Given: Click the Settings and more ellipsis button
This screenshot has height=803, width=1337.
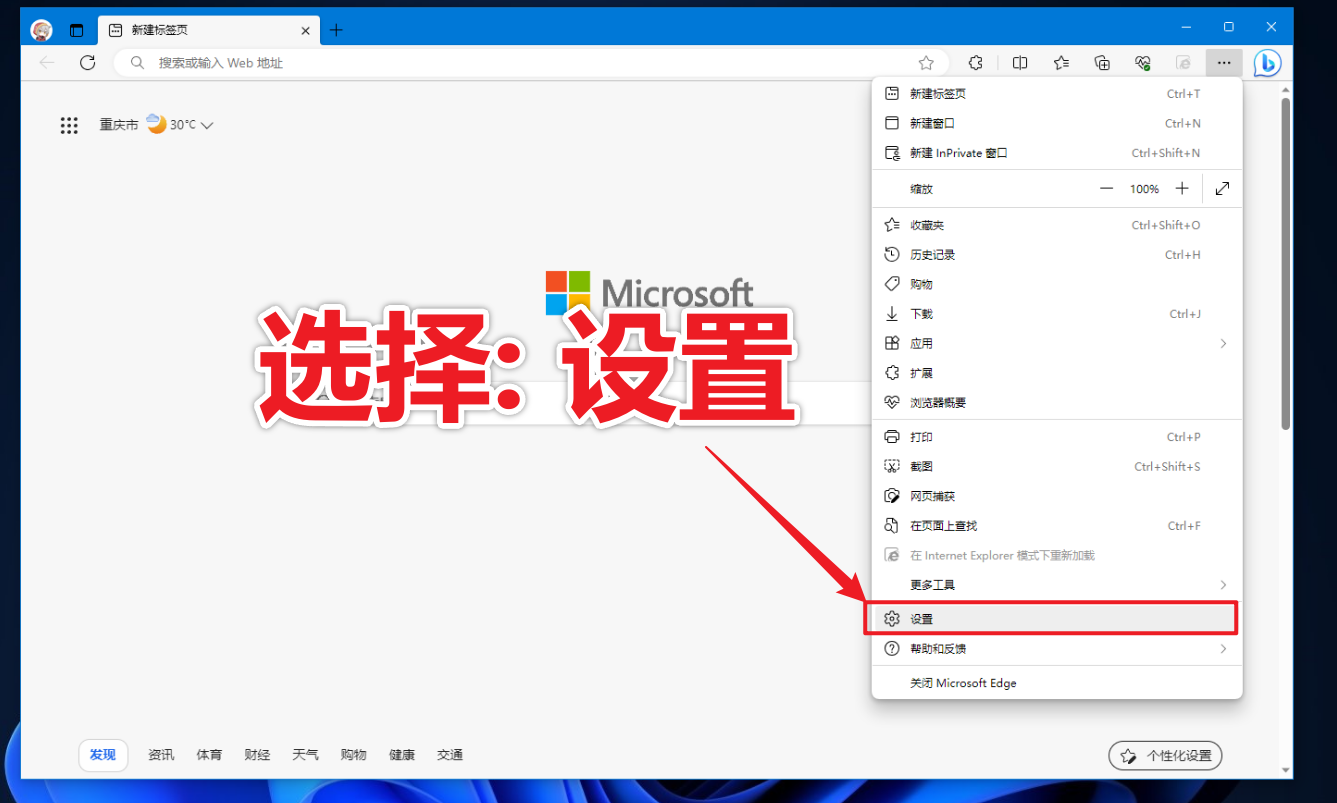Looking at the screenshot, I should (x=1224, y=63).
